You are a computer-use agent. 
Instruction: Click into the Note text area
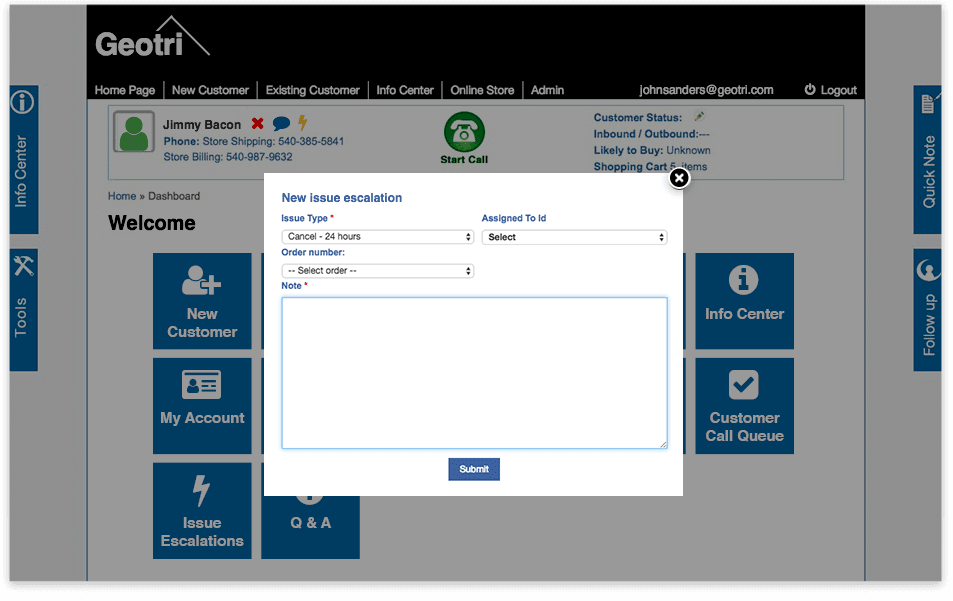pyautogui.click(x=474, y=373)
